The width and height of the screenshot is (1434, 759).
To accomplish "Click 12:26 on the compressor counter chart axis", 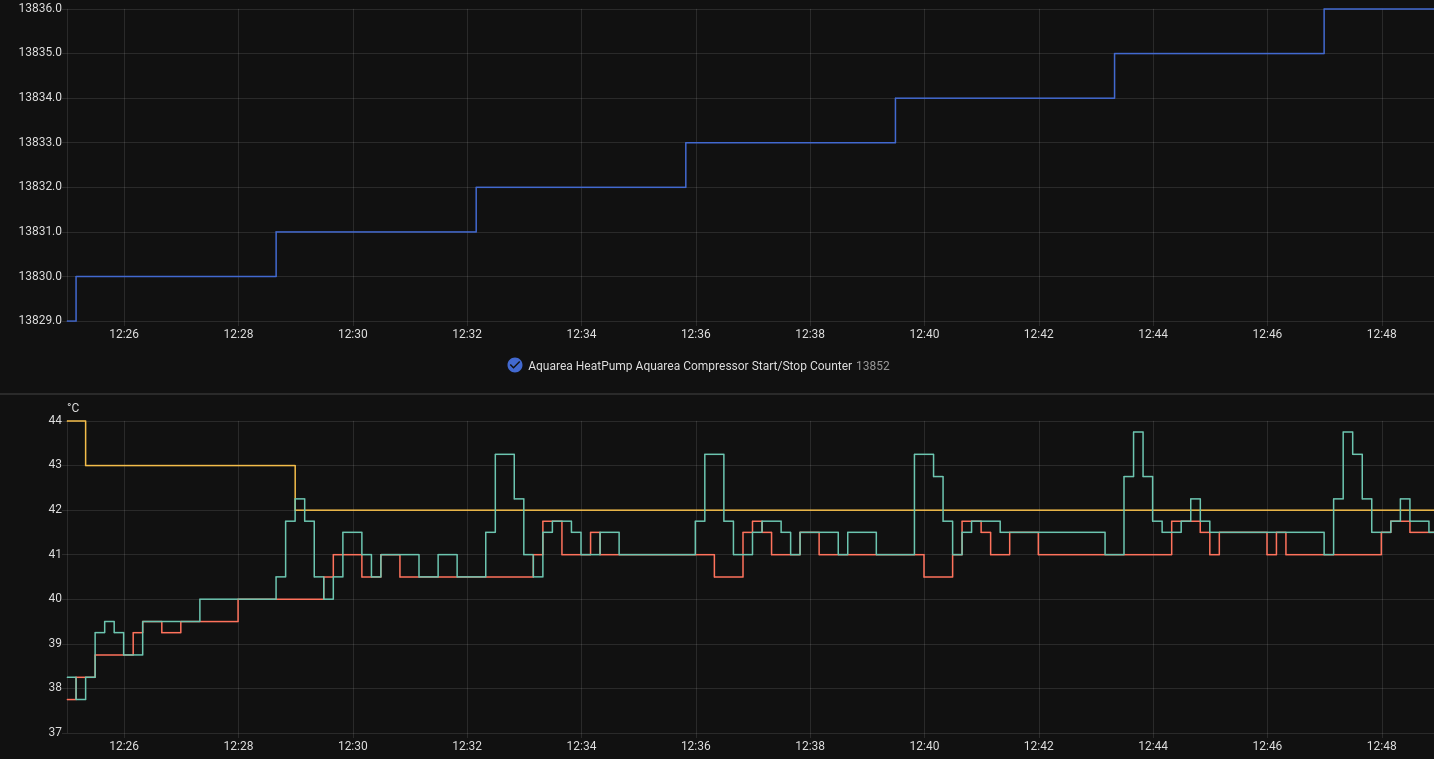I will 124,334.
